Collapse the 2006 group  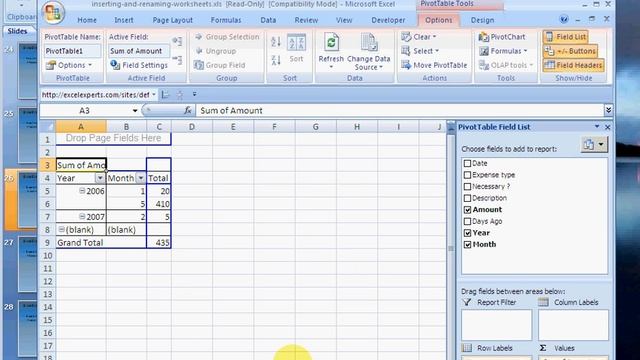pyautogui.click(x=82, y=191)
